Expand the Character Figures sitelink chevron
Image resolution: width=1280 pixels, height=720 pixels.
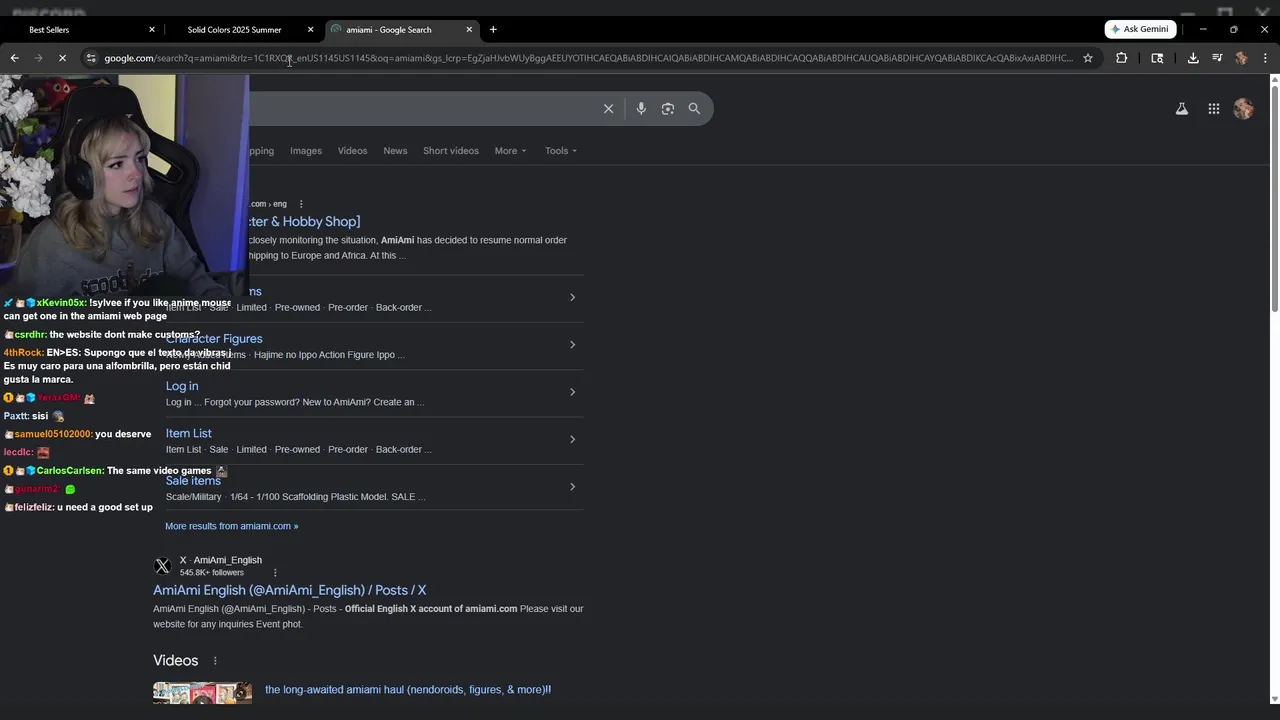click(572, 345)
